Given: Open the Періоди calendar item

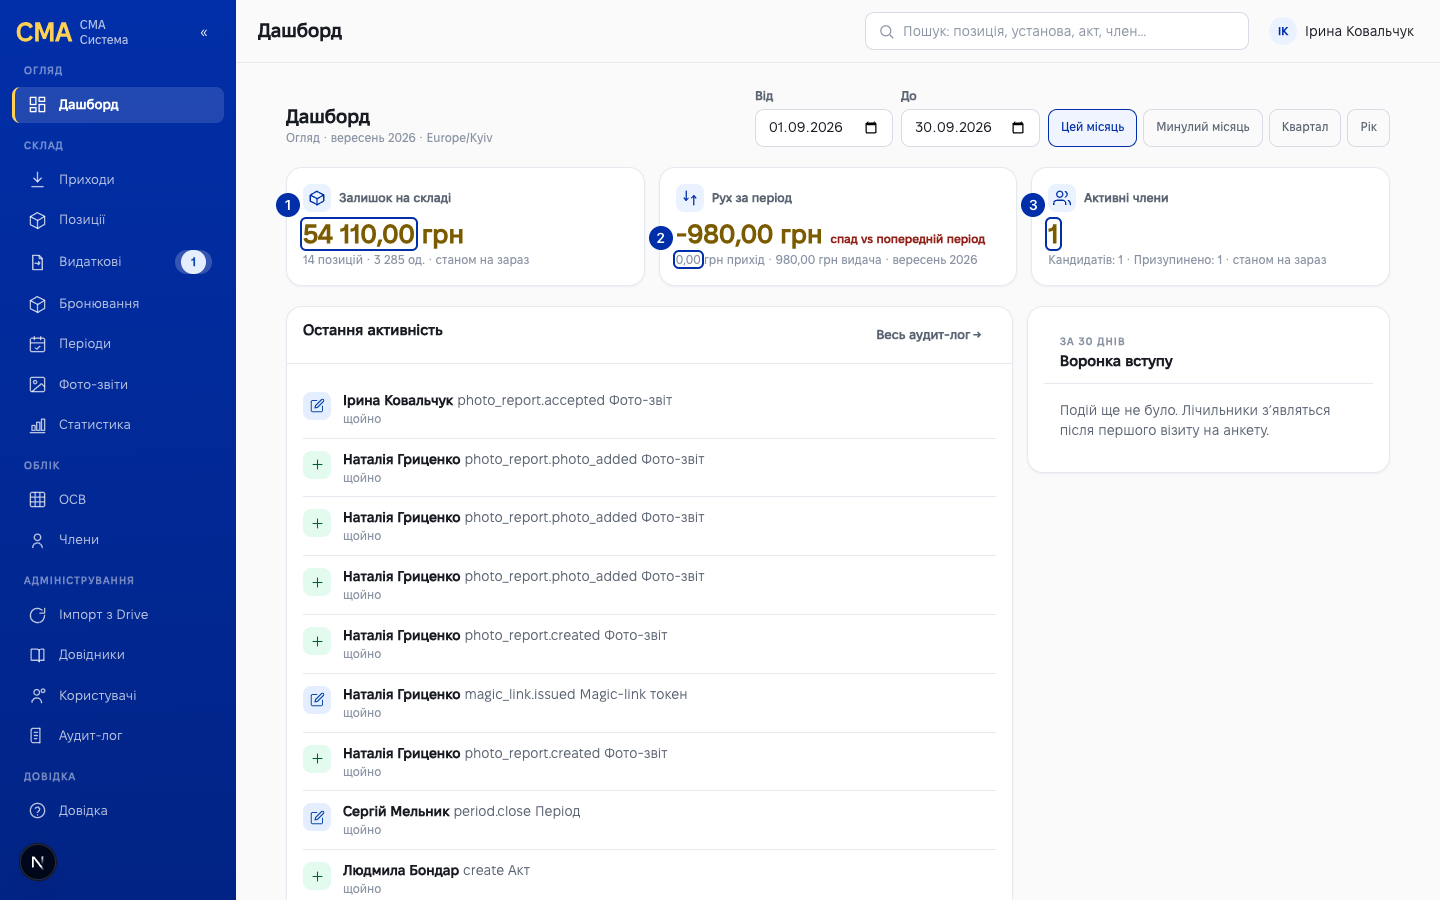Looking at the screenshot, I should [118, 344].
